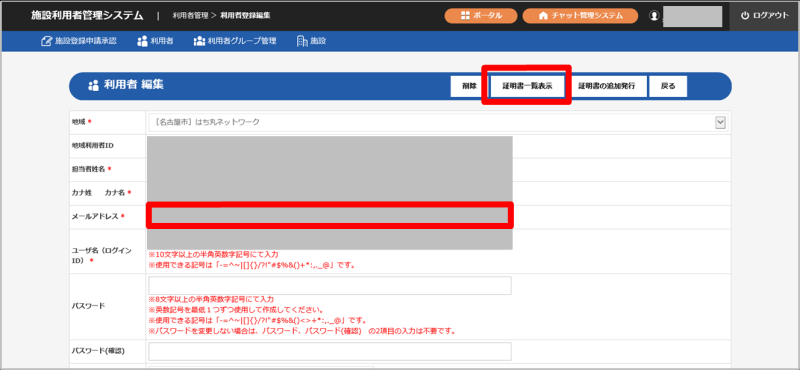Screen dimensions: 800x370
Task: Click the 地域利用者ID label
Action: pos(92,146)
